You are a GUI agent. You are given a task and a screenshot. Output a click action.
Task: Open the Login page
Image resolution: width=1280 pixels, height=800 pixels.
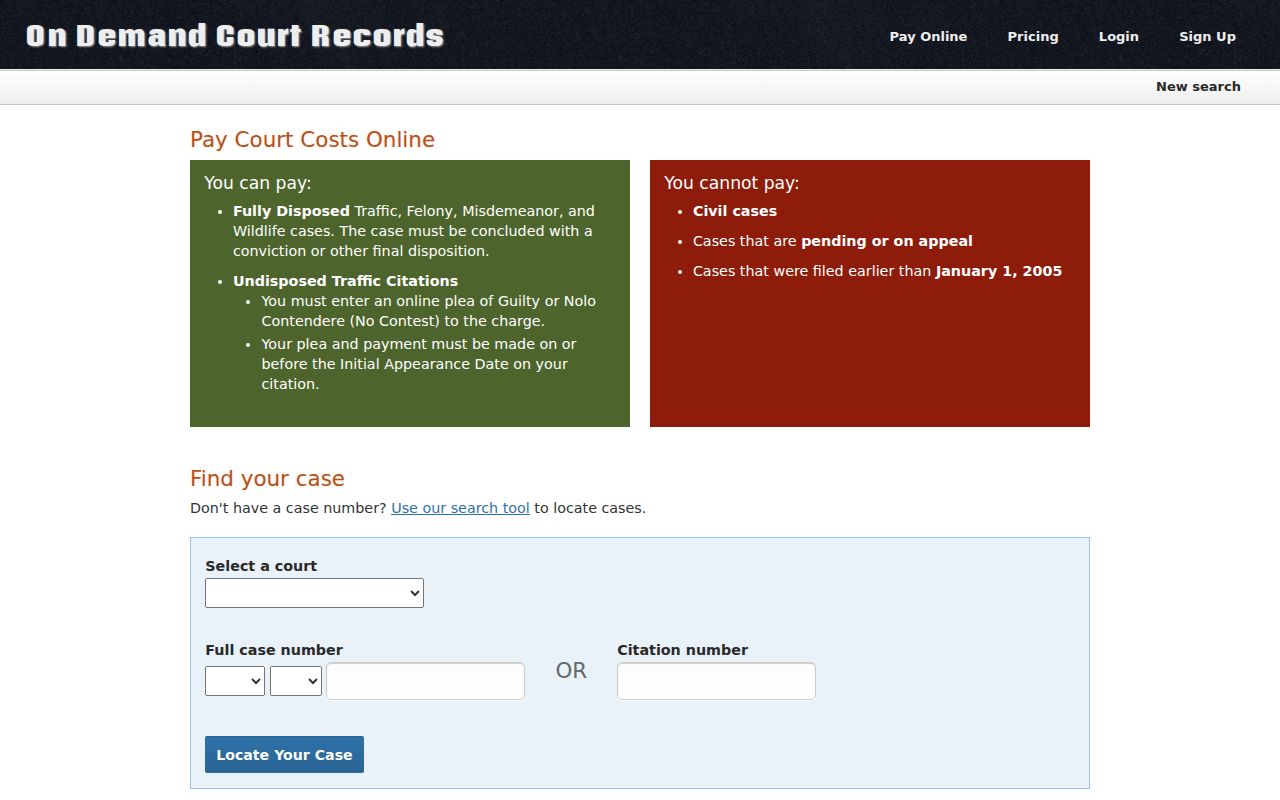coord(1118,36)
